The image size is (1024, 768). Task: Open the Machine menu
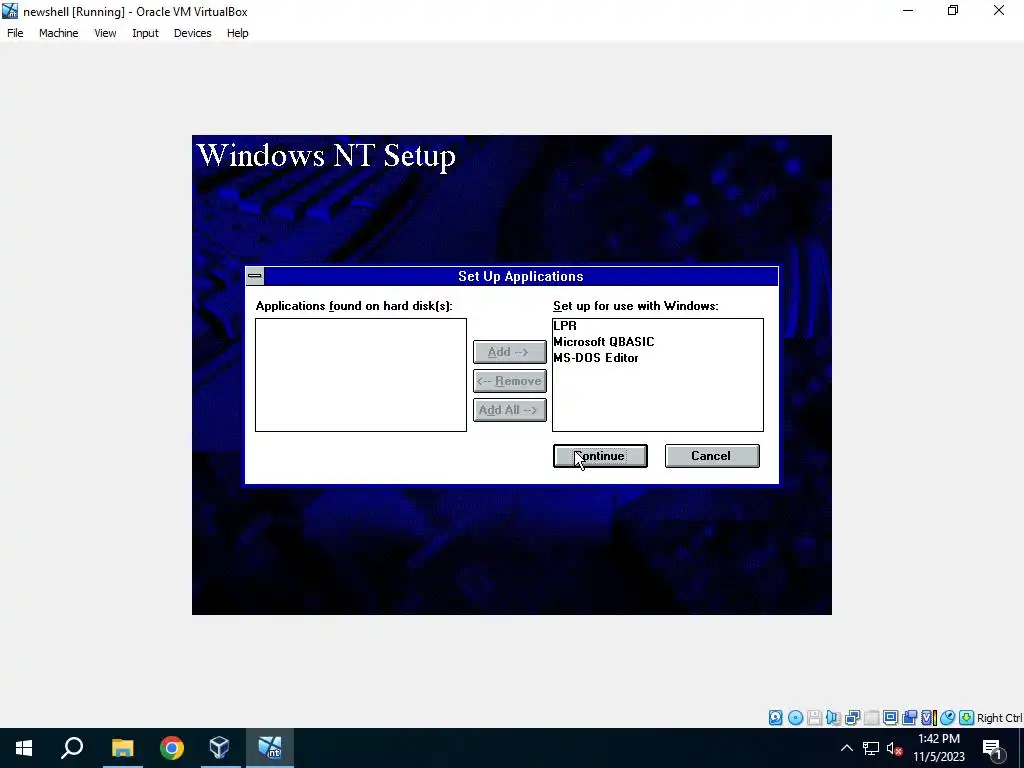59,33
